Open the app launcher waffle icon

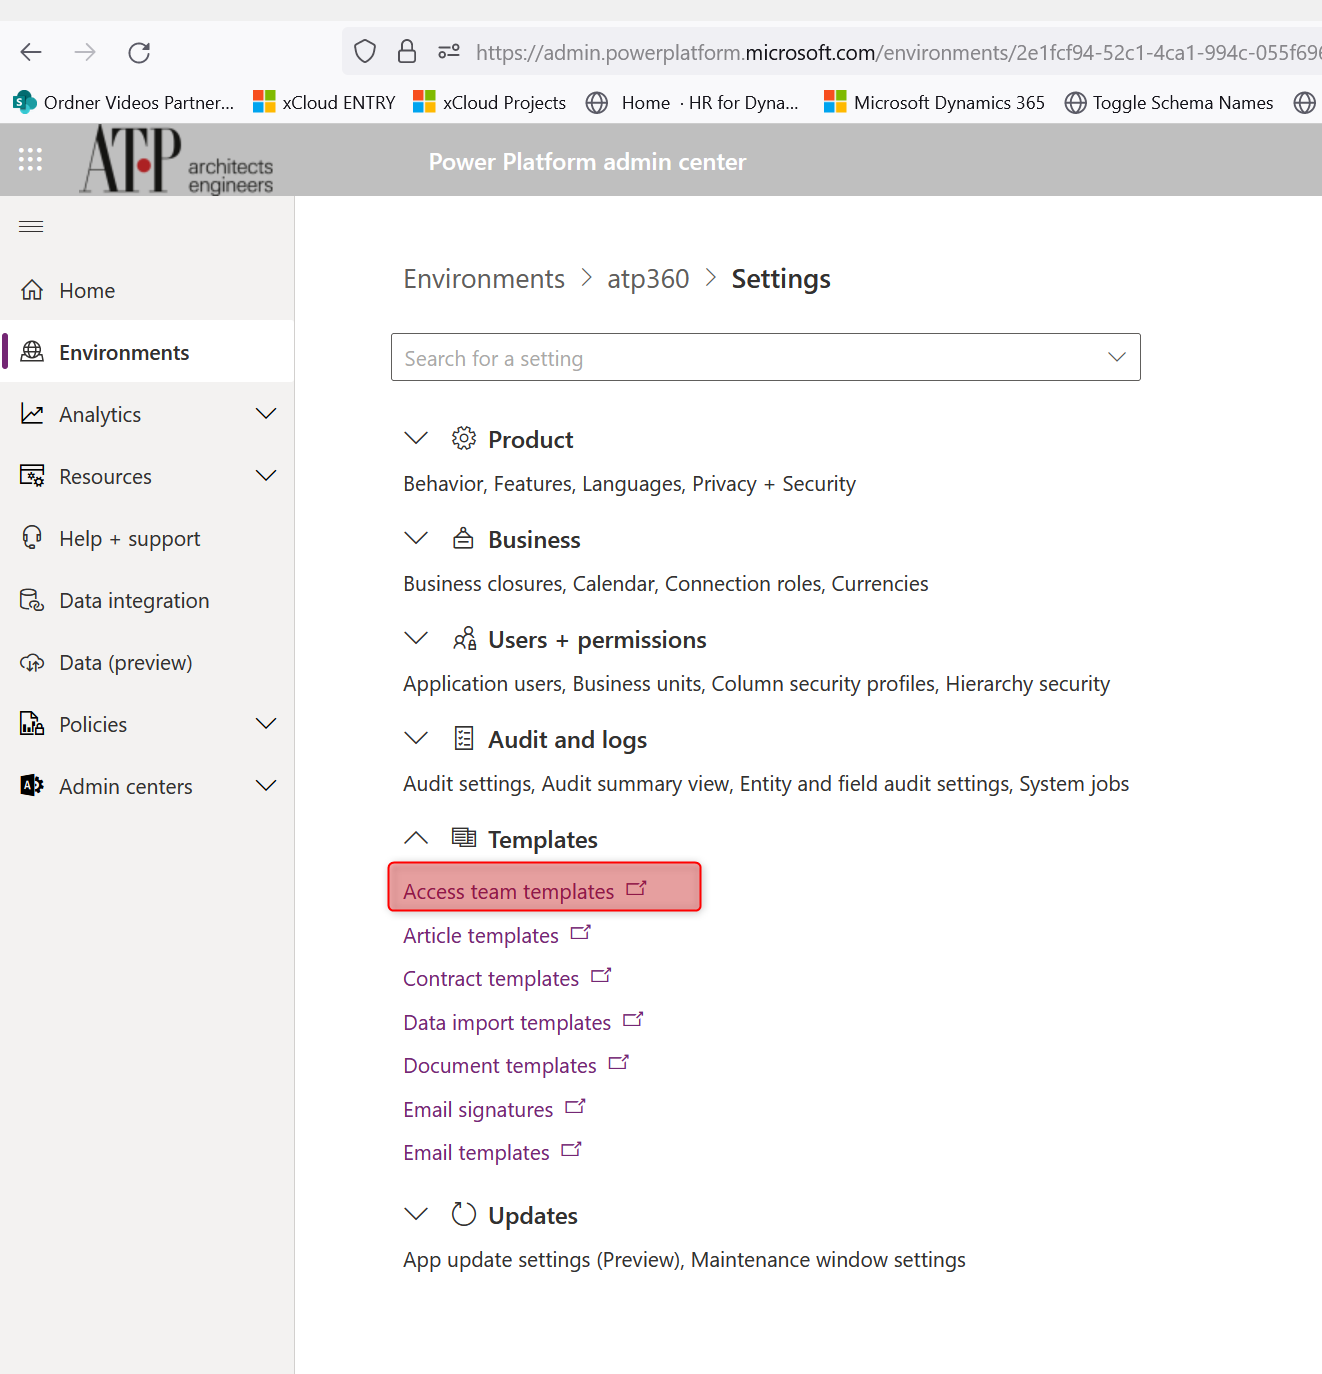click(x=31, y=159)
